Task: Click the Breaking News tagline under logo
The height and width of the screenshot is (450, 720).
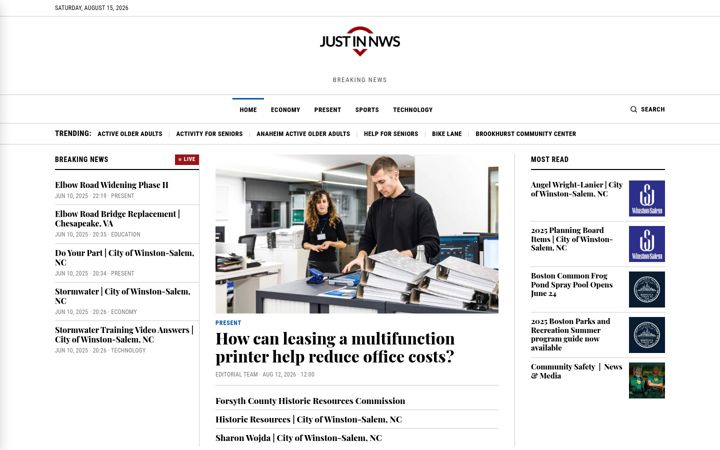Action: [x=360, y=80]
